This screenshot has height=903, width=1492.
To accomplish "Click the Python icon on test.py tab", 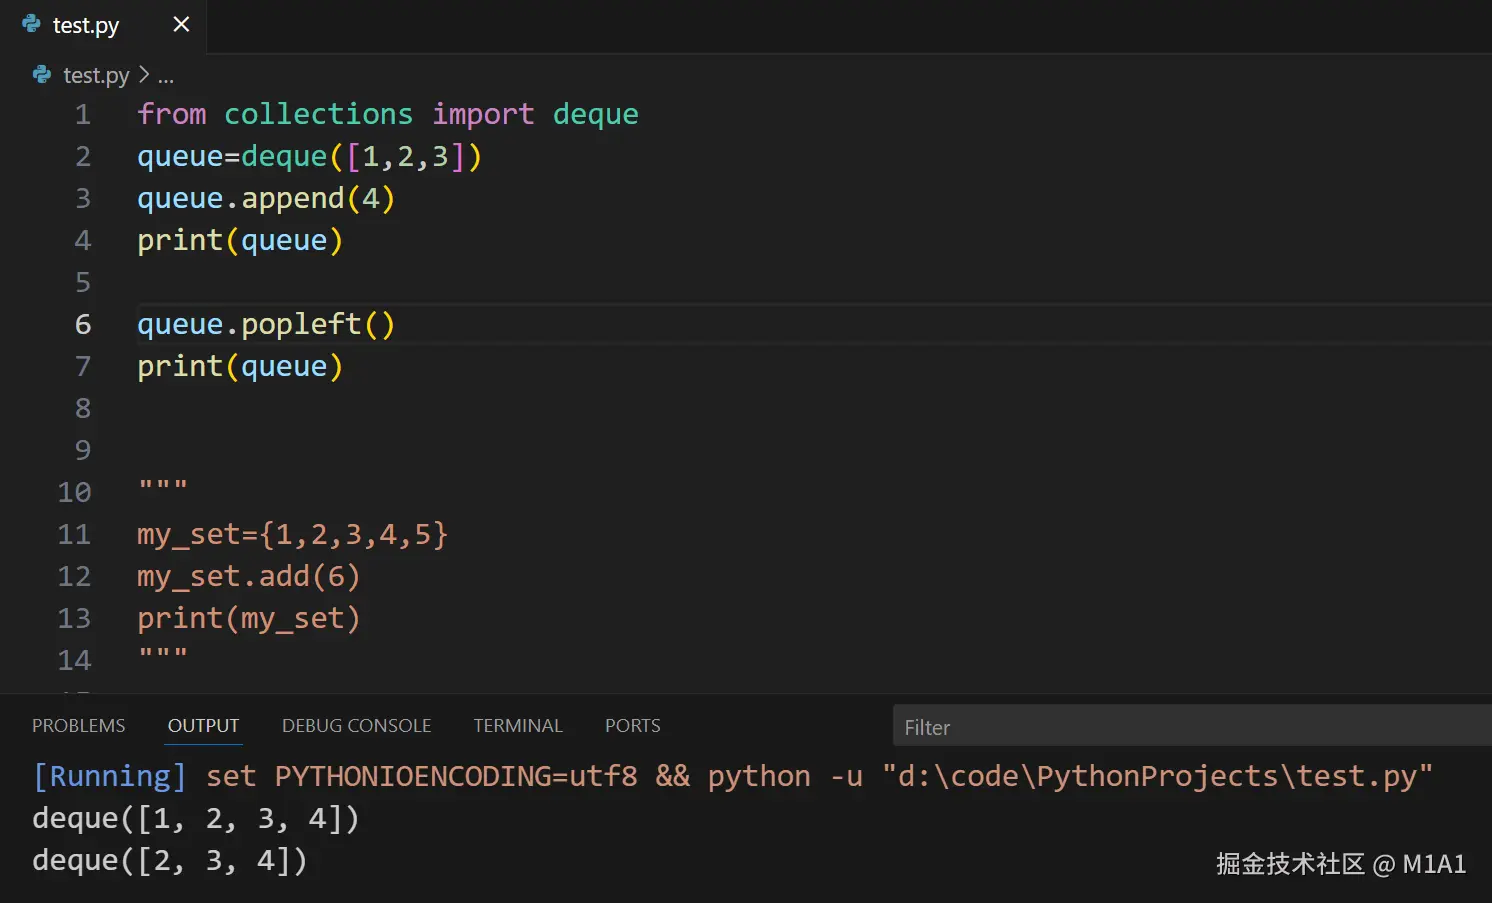I will point(31,24).
